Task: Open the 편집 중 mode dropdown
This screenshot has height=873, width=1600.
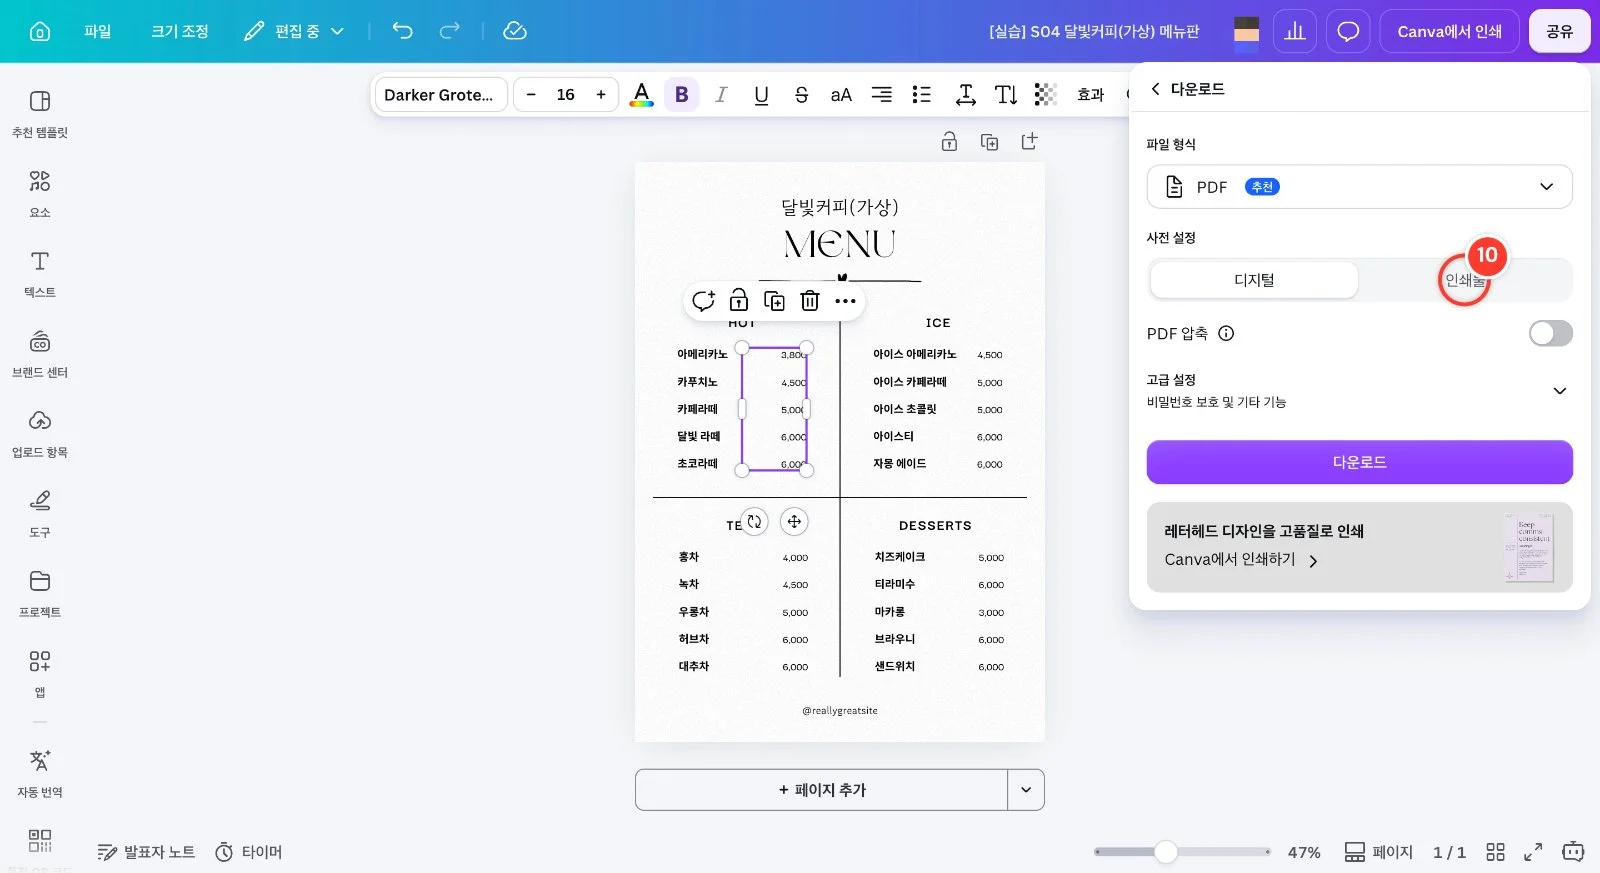Action: pos(294,31)
